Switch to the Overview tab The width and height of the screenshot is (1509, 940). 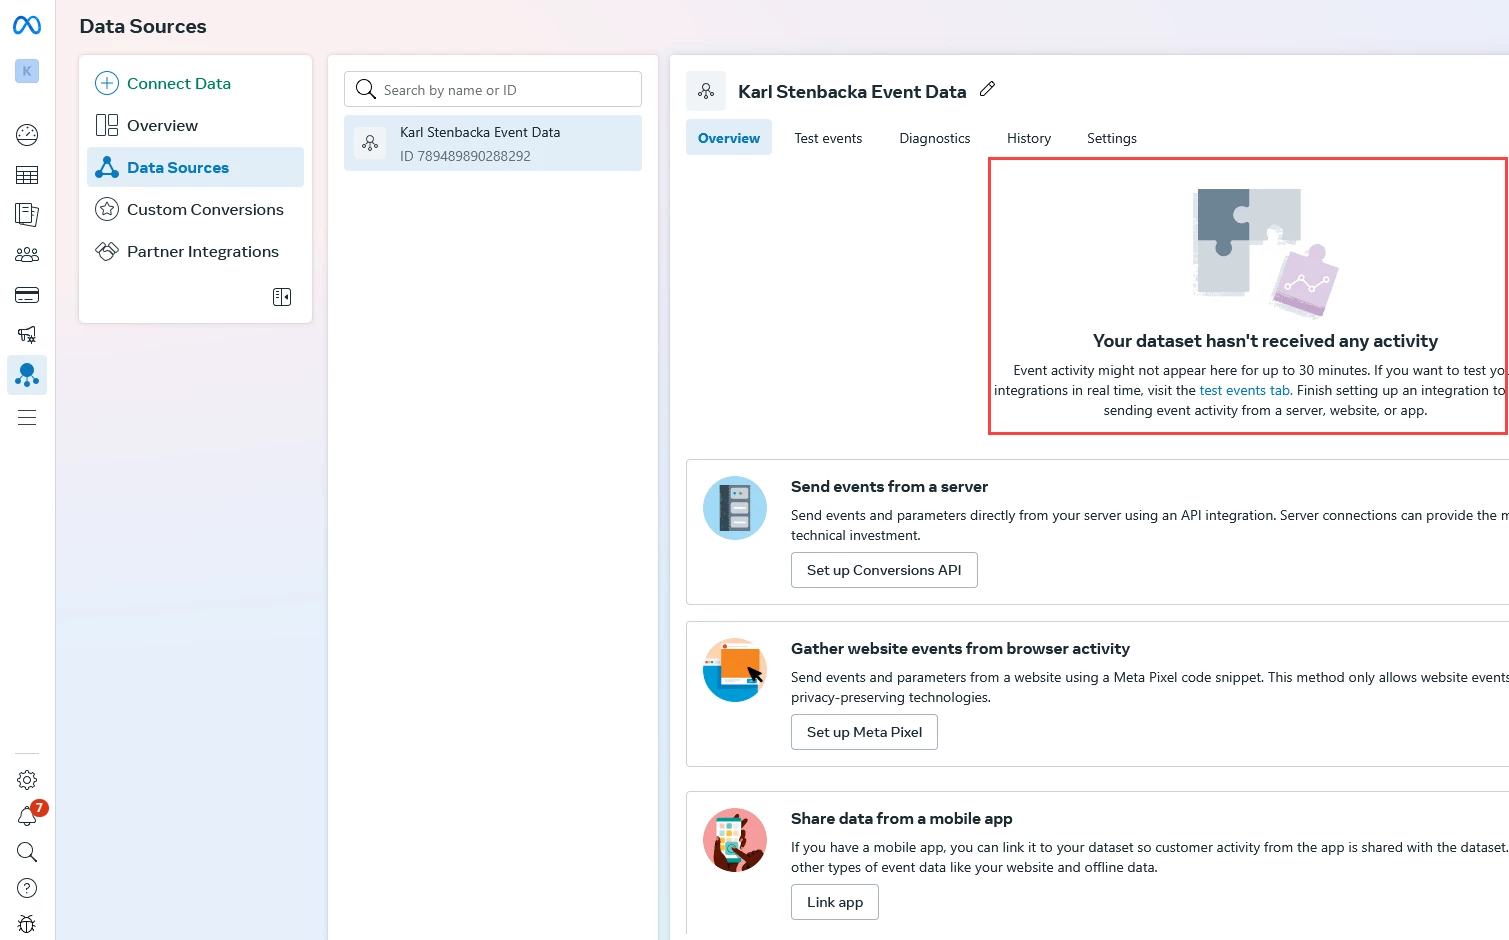click(x=729, y=138)
